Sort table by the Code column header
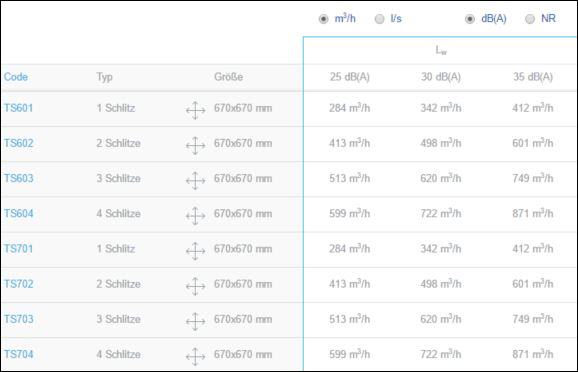578x372 pixels. coord(16,77)
